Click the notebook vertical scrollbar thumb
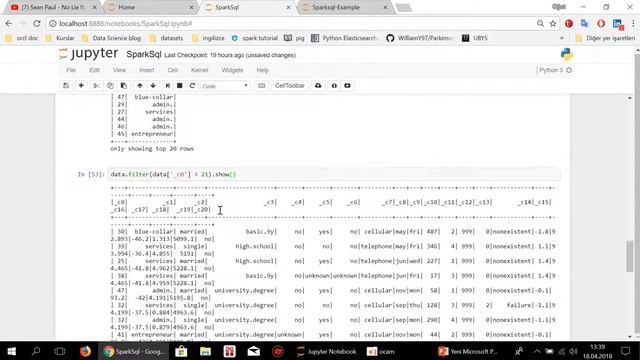Viewport: 640px width, 360px height. coord(630,256)
